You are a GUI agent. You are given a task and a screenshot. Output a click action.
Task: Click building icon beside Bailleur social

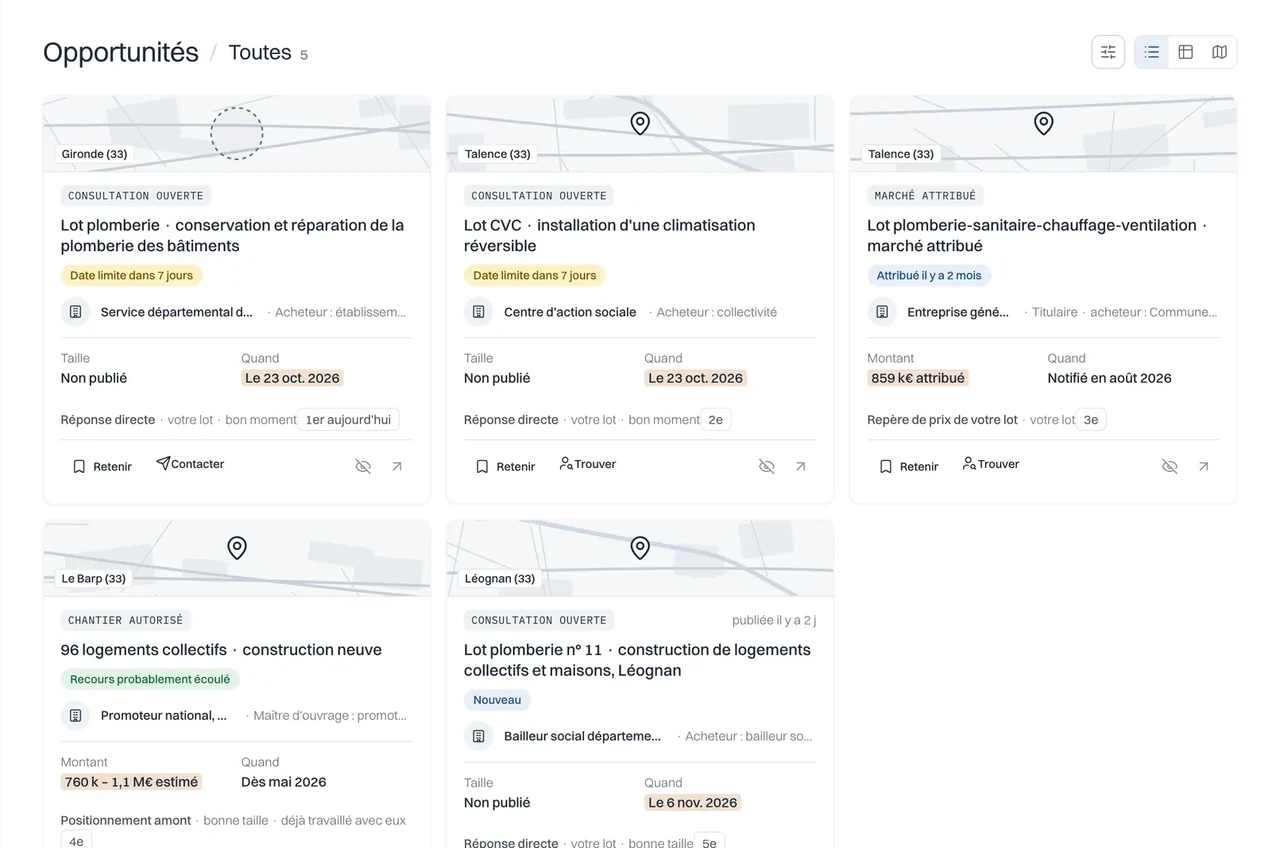[x=478, y=736]
